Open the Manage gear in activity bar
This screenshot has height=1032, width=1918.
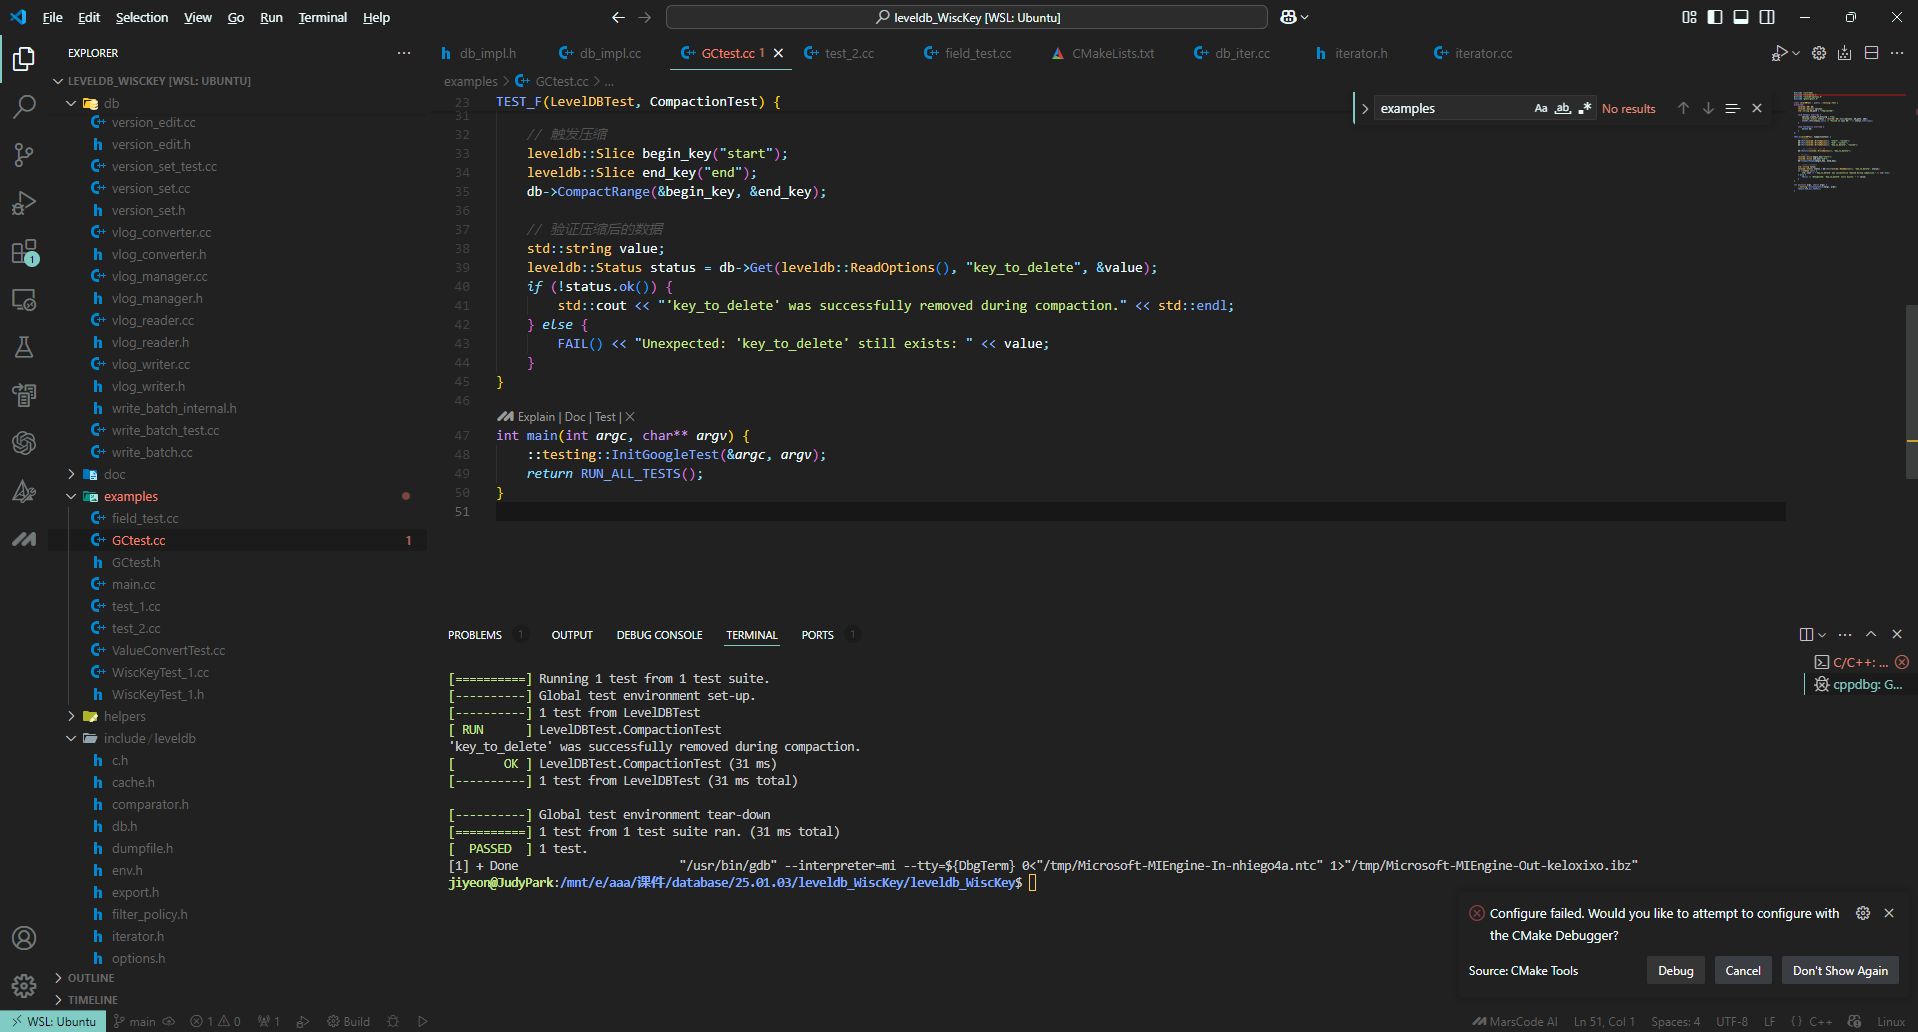24,986
